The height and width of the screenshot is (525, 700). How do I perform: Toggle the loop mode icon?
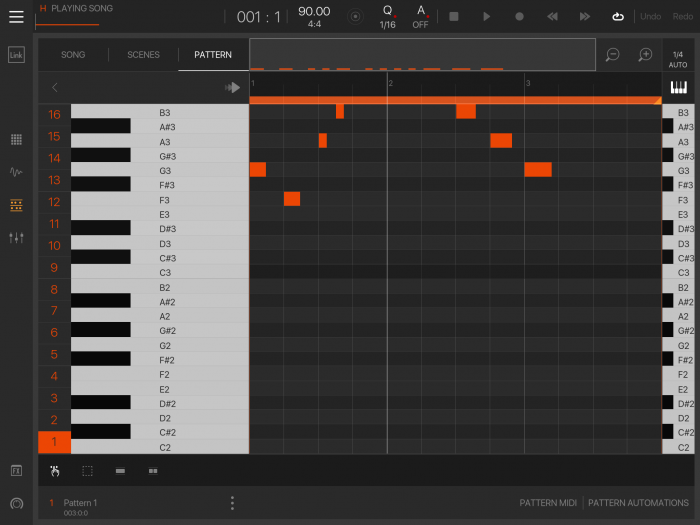click(618, 17)
